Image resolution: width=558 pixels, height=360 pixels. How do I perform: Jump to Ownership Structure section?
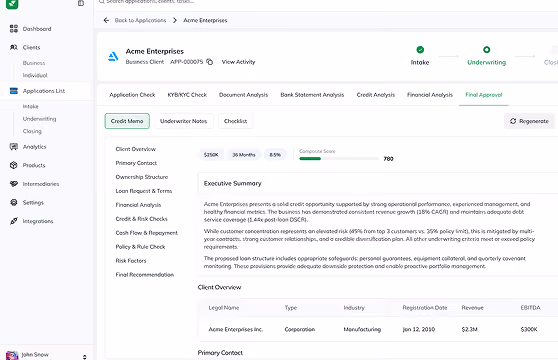[x=142, y=177]
